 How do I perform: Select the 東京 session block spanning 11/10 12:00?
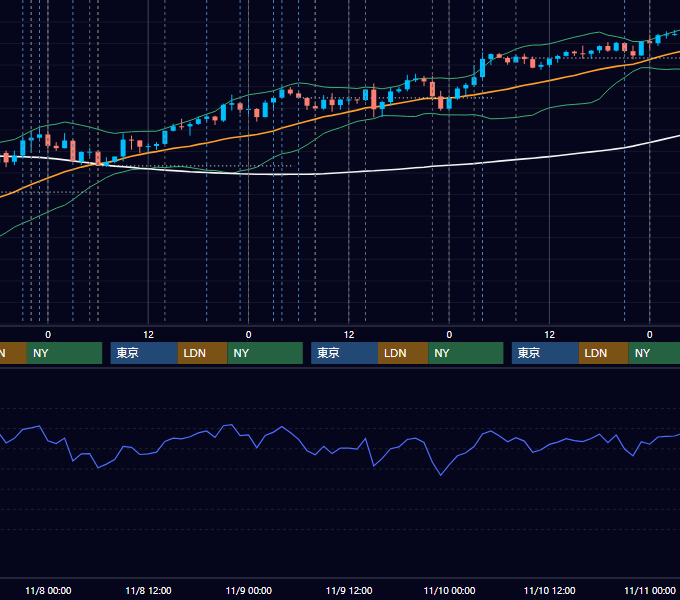[x=545, y=353]
